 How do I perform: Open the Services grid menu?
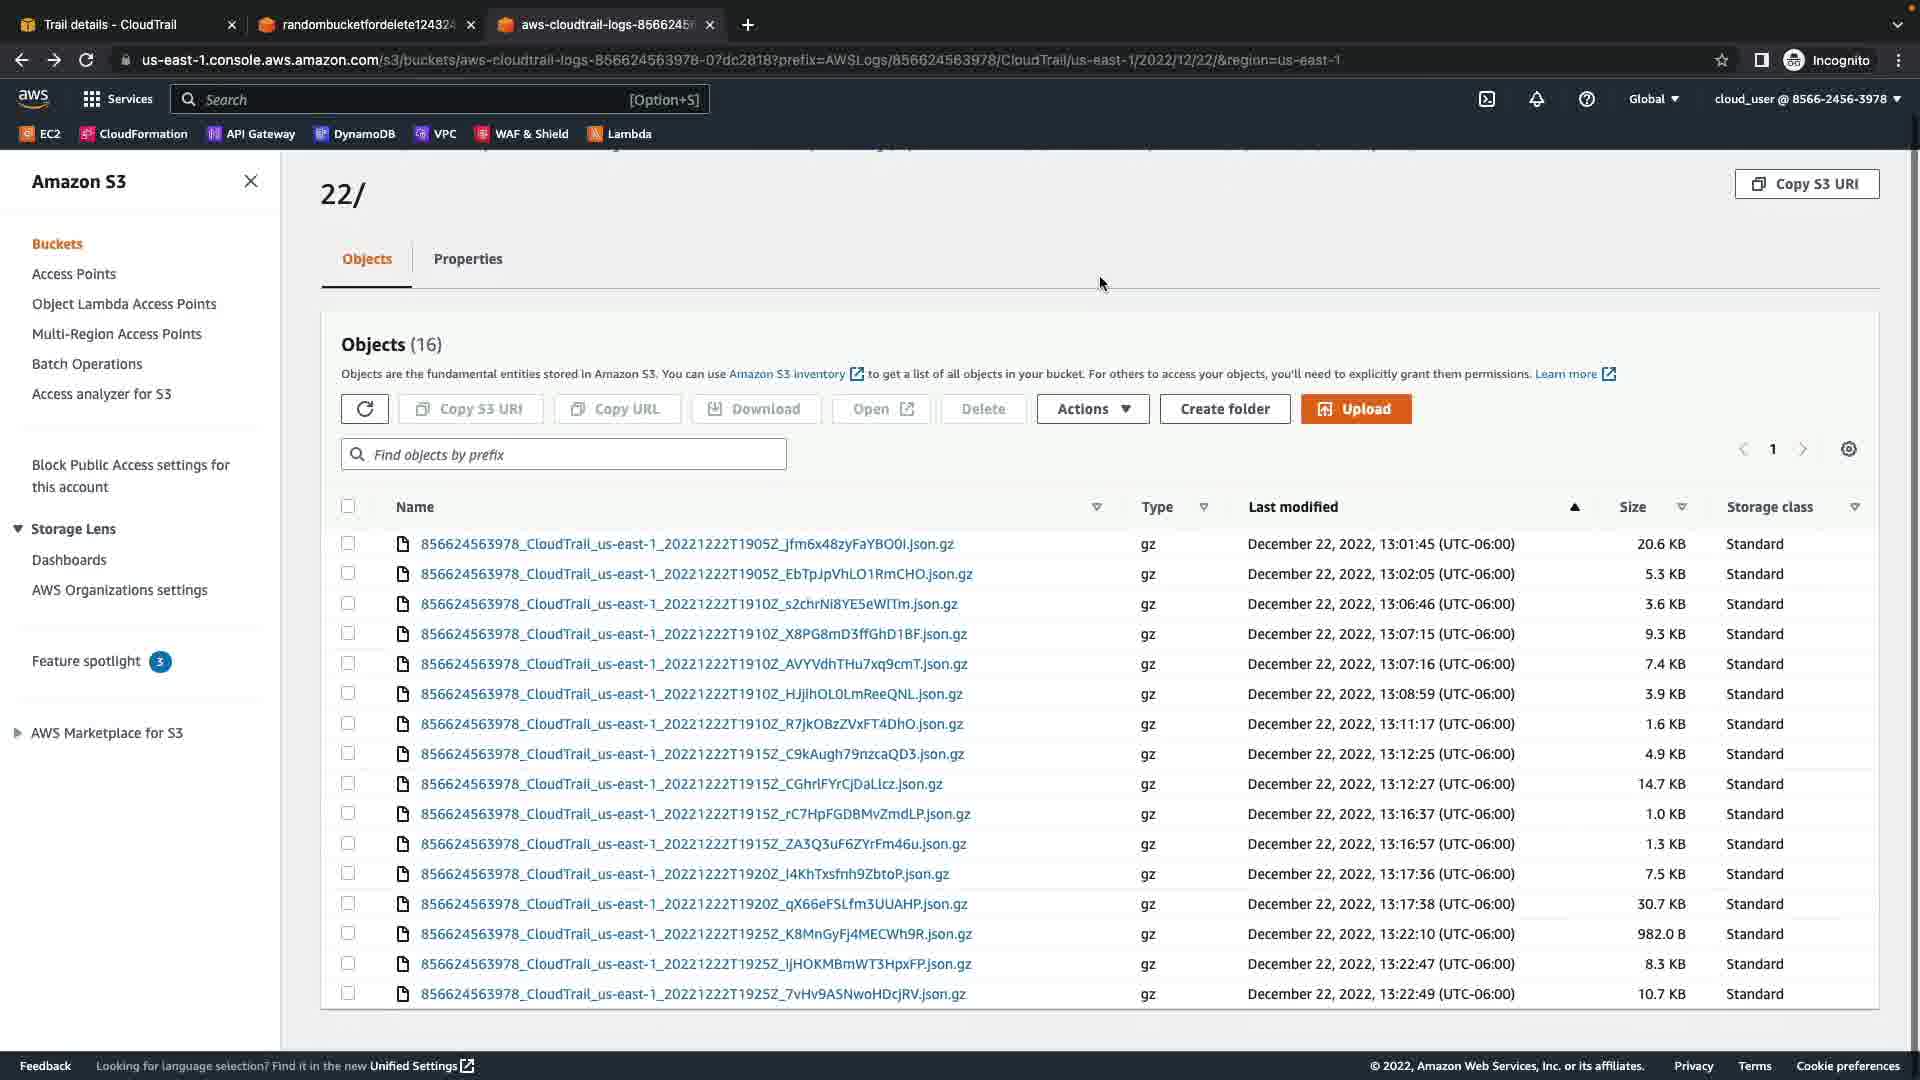click(x=117, y=99)
